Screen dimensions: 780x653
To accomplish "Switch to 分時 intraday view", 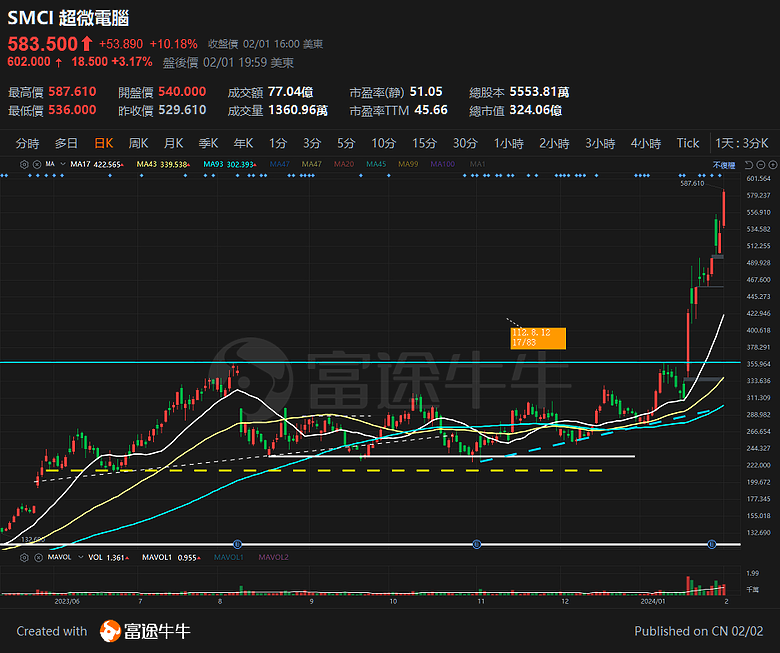I will tap(27, 144).
